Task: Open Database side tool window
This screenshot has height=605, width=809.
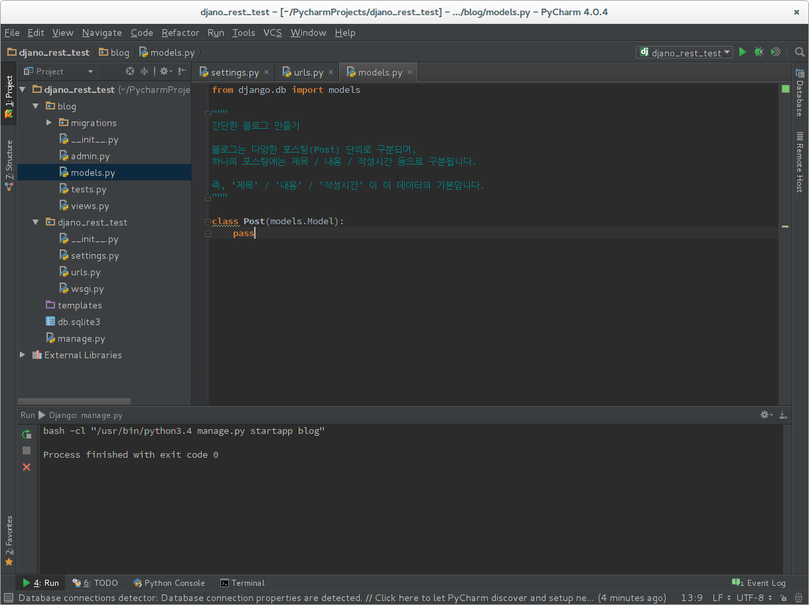Action: coord(800,93)
